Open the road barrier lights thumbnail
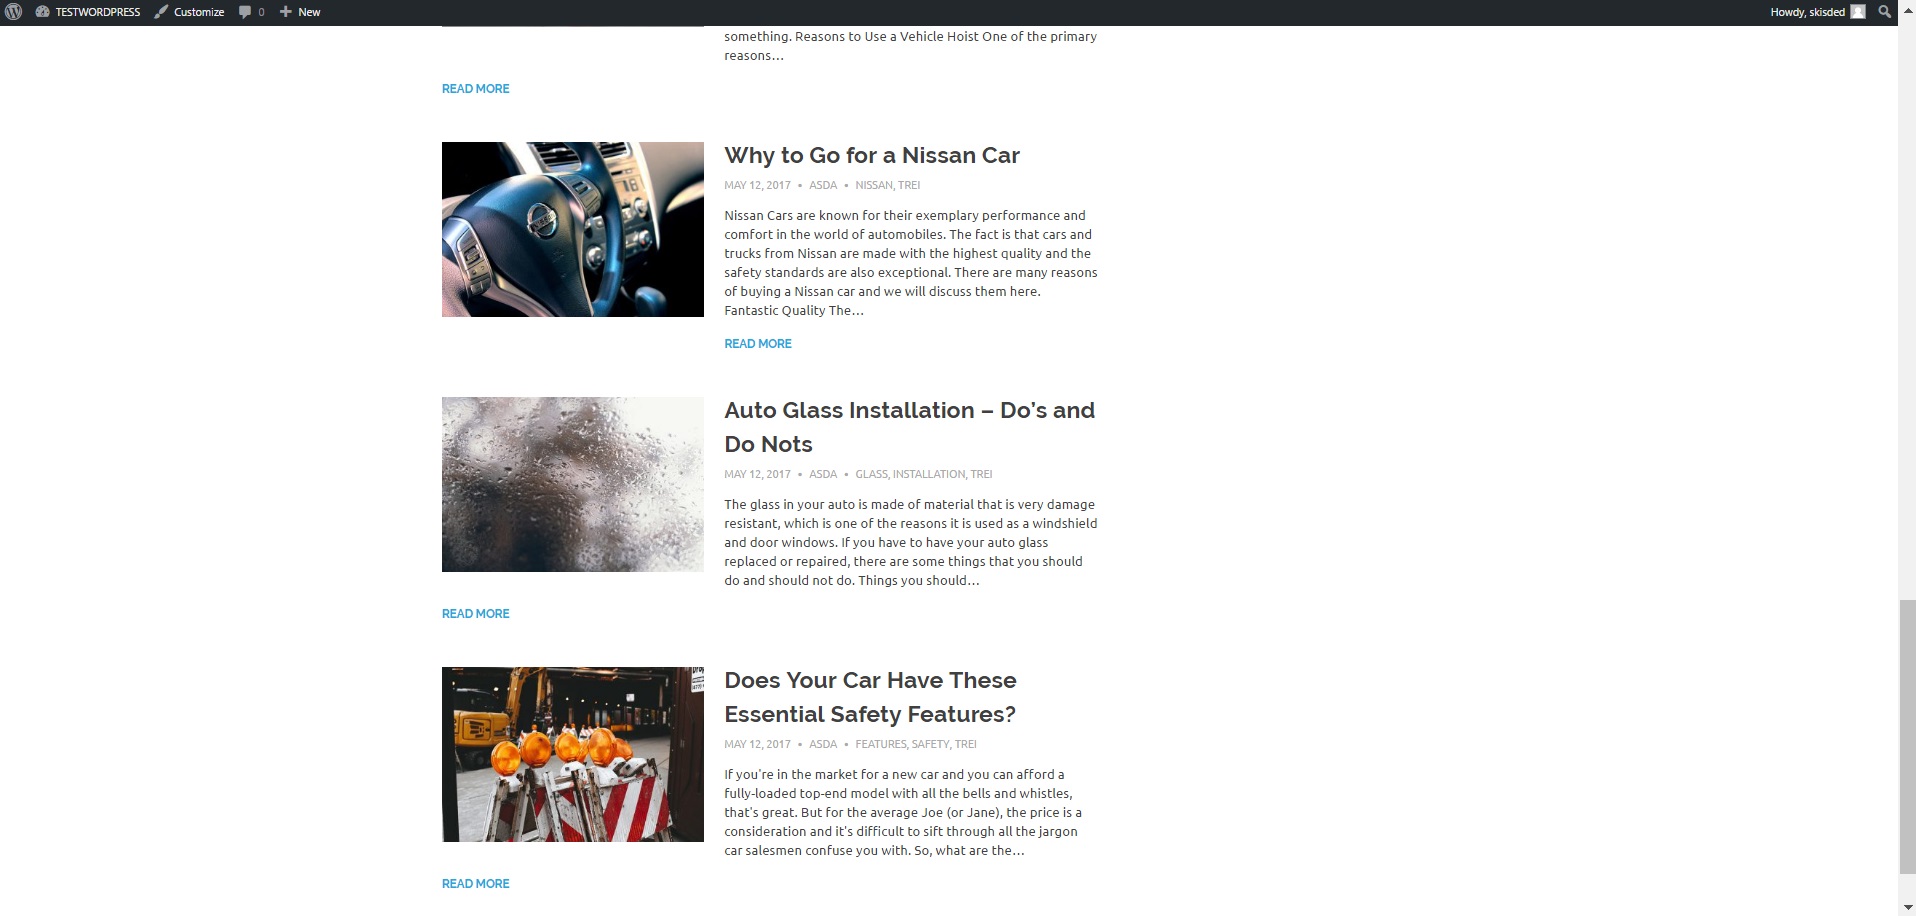Viewport: 1916px width, 916px height. 573,754
